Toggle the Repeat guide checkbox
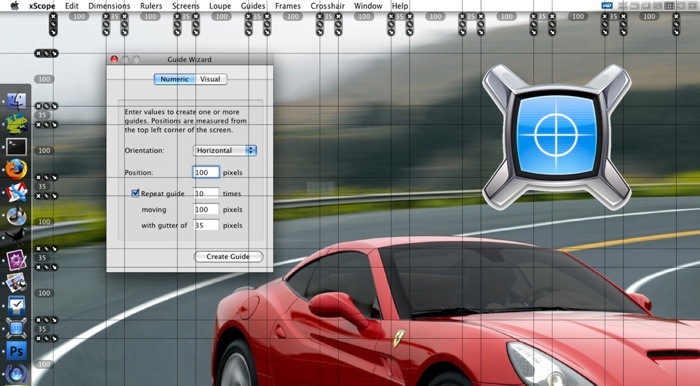 tap(135, 193)
